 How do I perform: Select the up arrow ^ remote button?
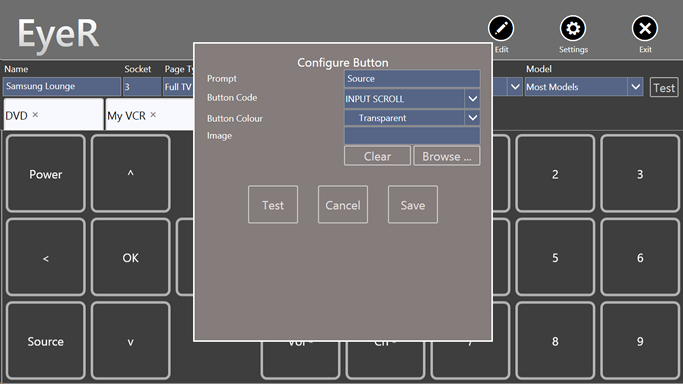point(131,174)
